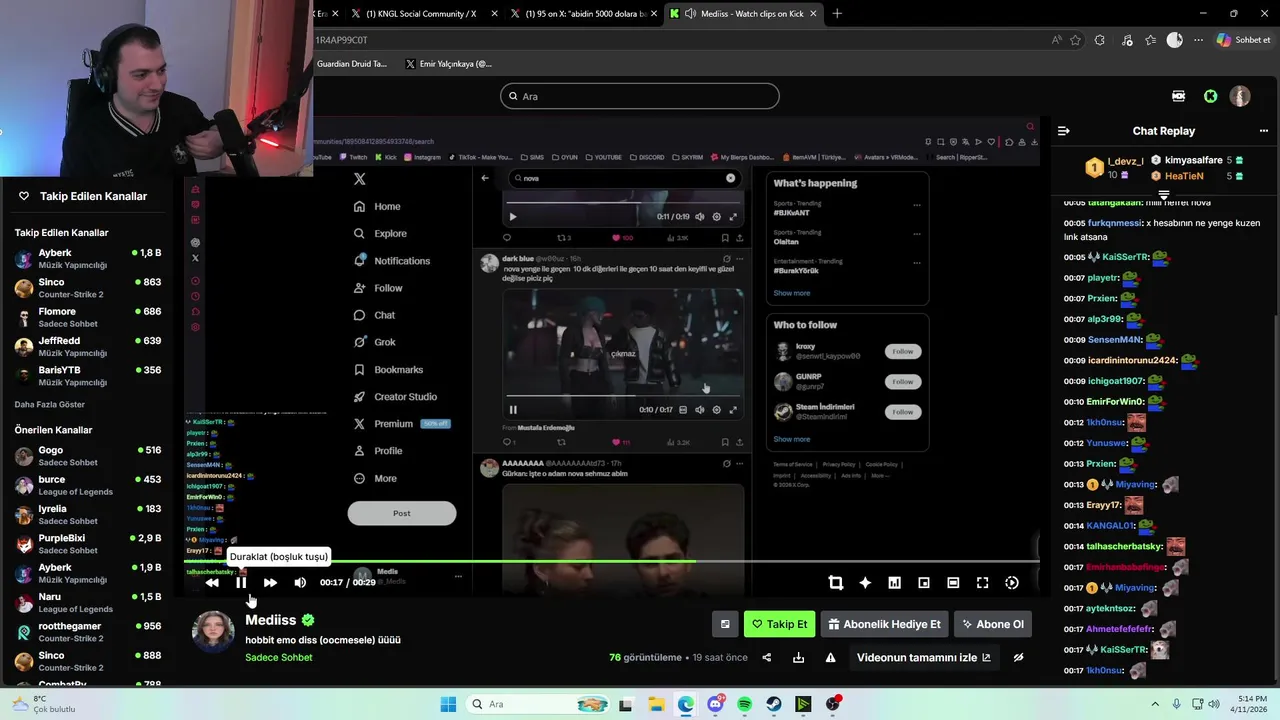Enter fullscreen on the video player

tap(983, 583)
